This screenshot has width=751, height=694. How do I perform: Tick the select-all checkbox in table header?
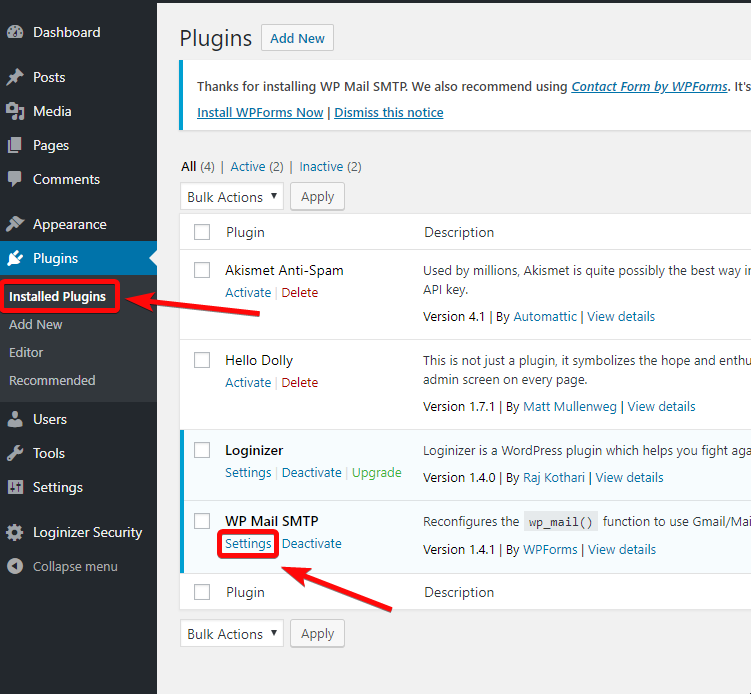click(x=202, y=232)
